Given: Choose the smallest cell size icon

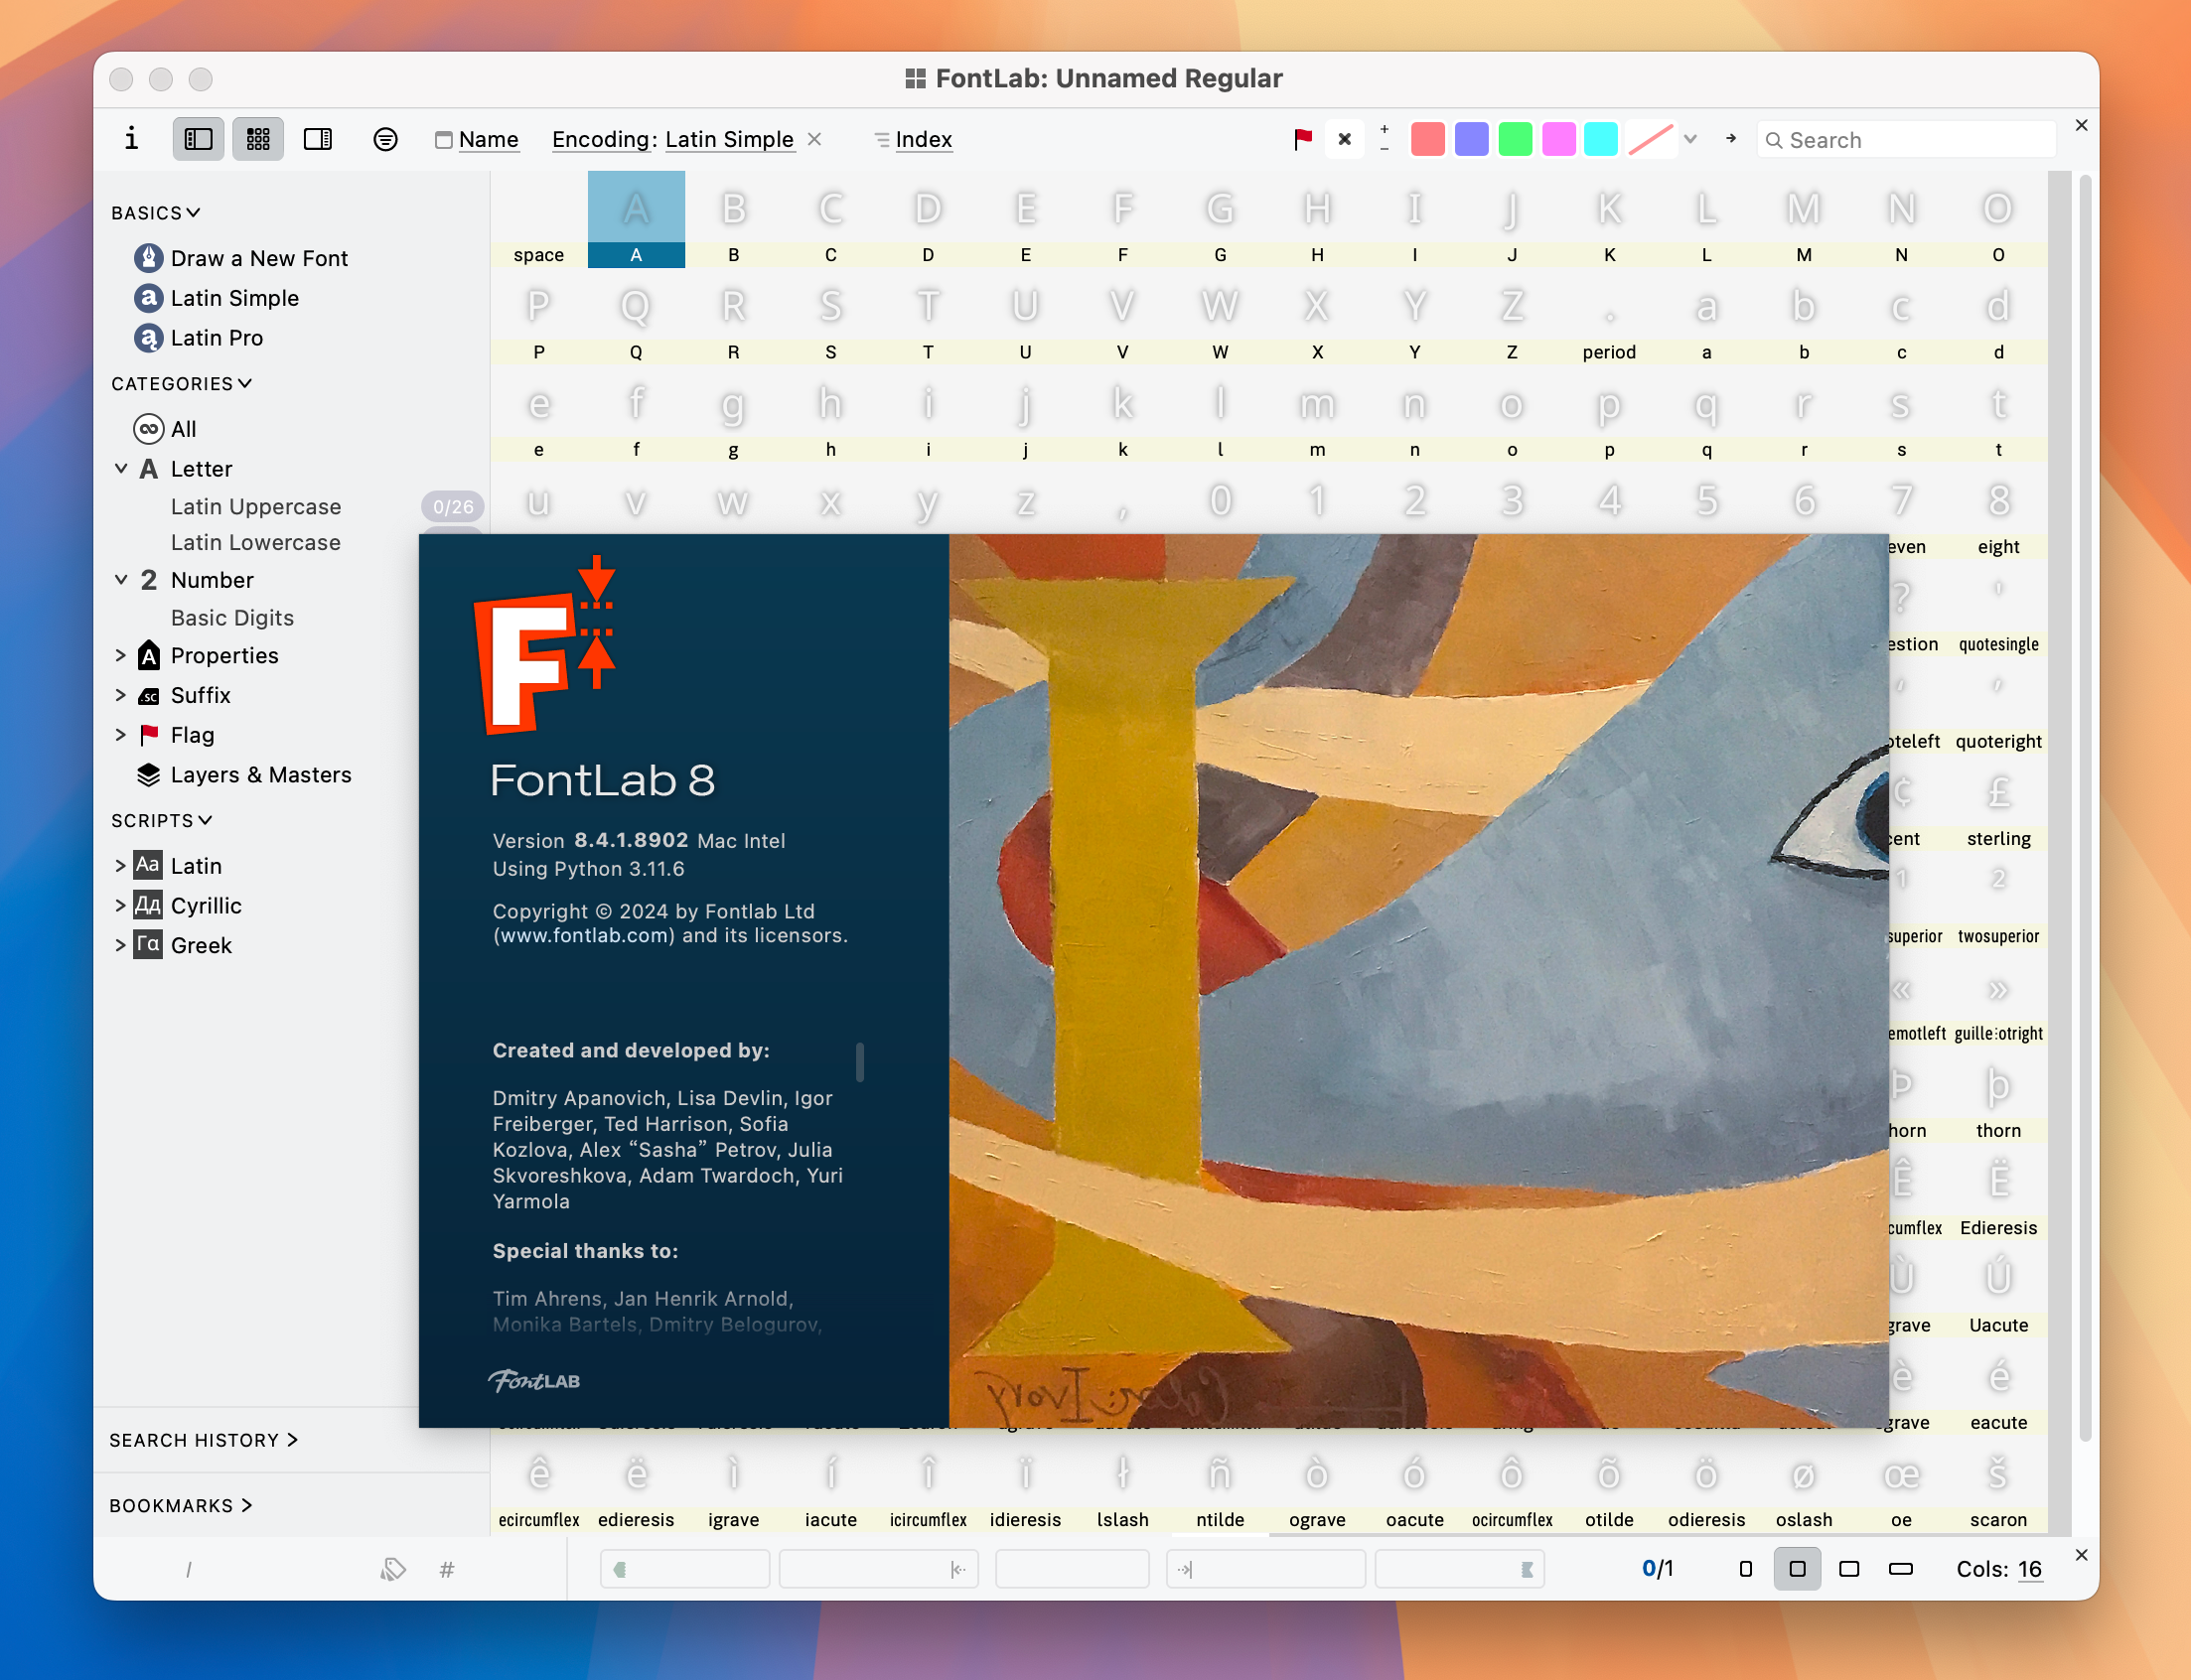Looking at the screenshot, I should 1746,1569.
